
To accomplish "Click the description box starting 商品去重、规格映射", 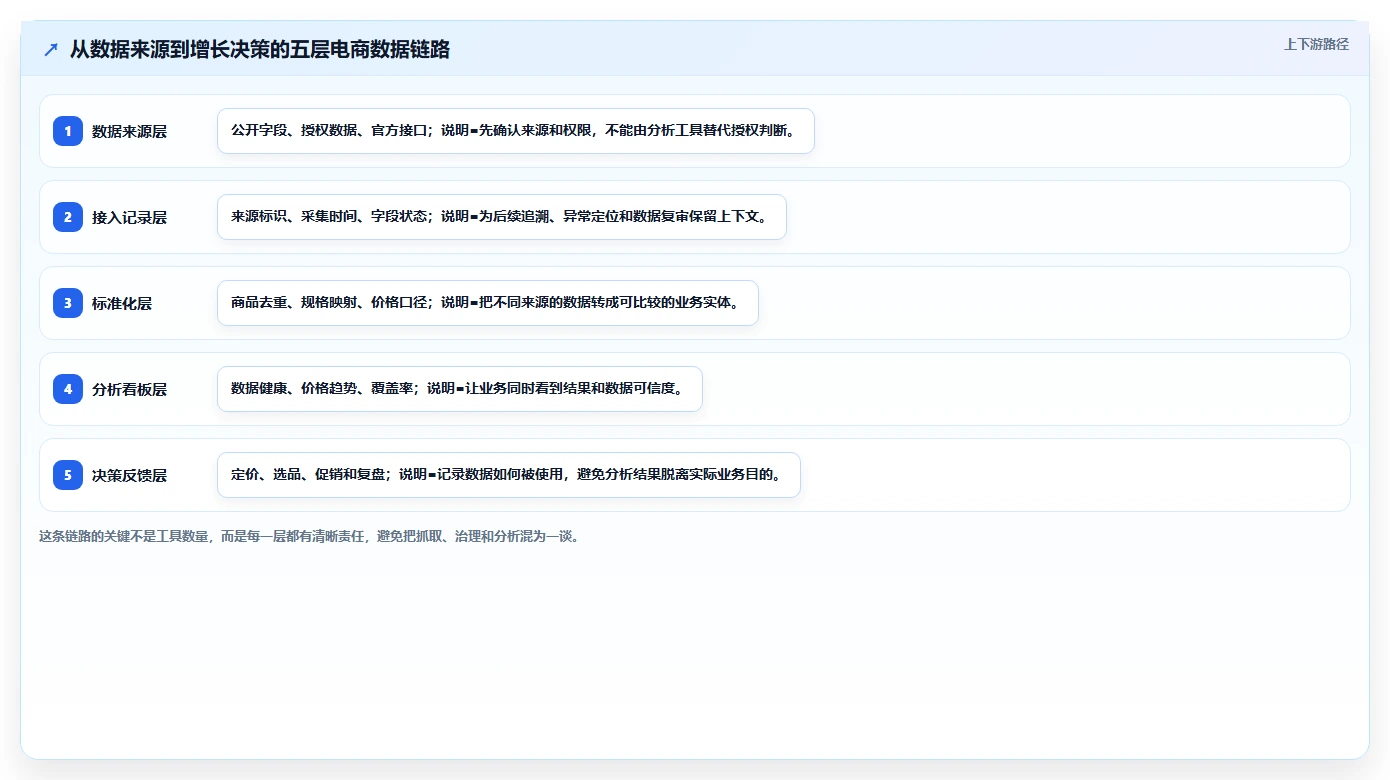I will pyautogui.click(x=488, y=303).
